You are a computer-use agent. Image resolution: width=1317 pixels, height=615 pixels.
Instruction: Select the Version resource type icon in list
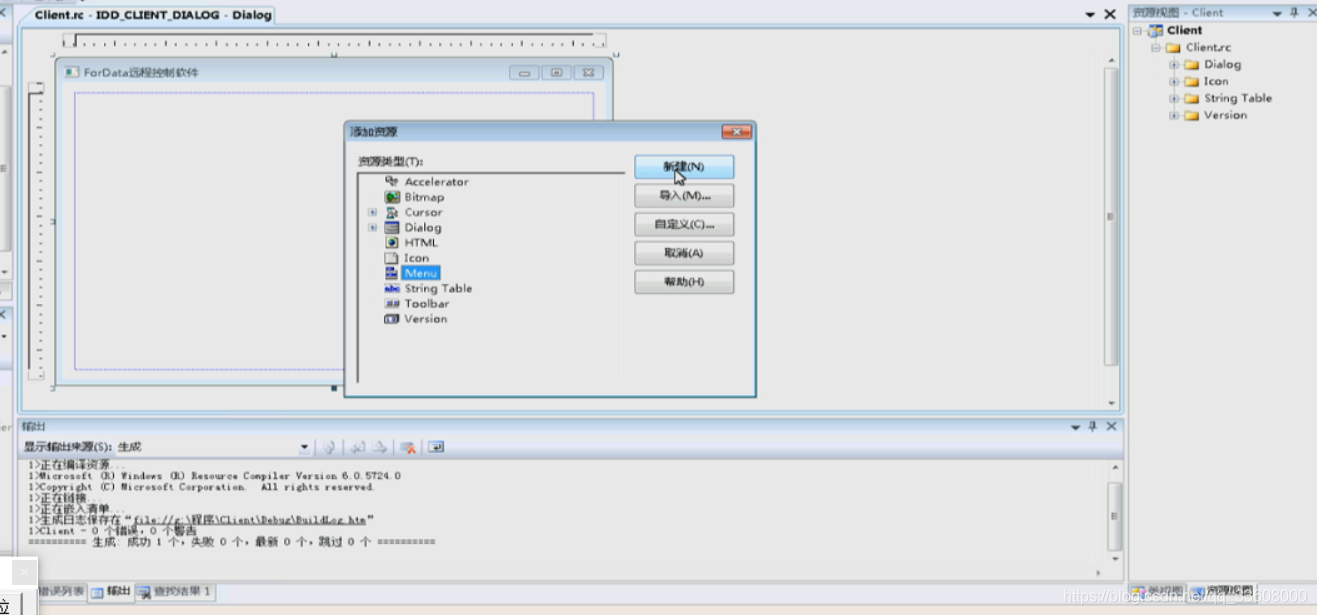pyautogui.click(x=392, y=319)
